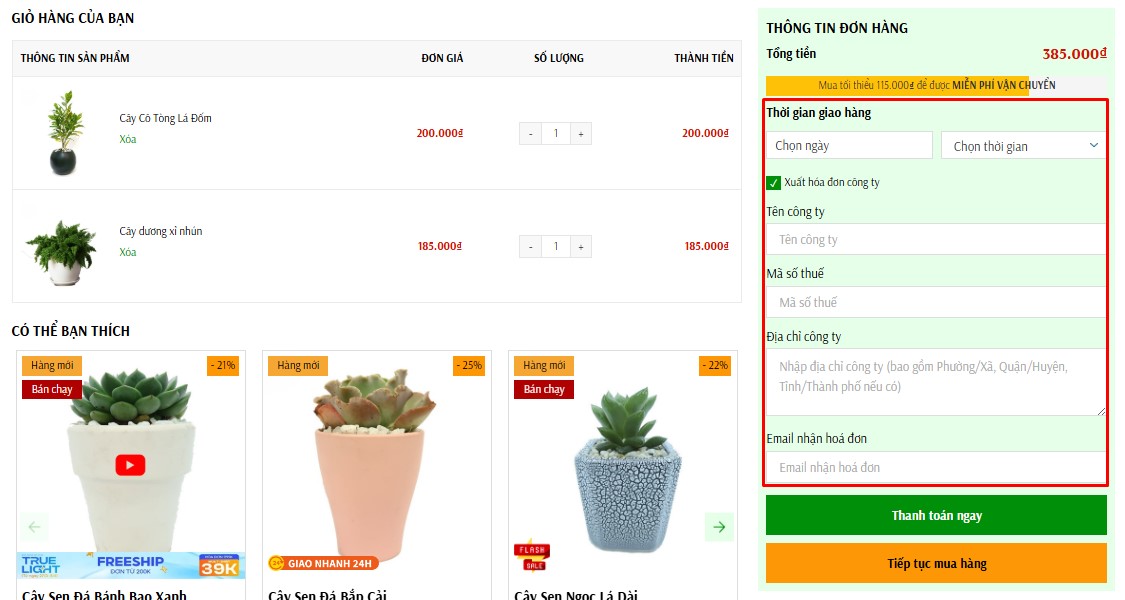Decrease quantity of Cây Cô Tòng Lá Đốm
Image resolution: width=1125 pixels, height=600 pixels.
coord(530,133)
